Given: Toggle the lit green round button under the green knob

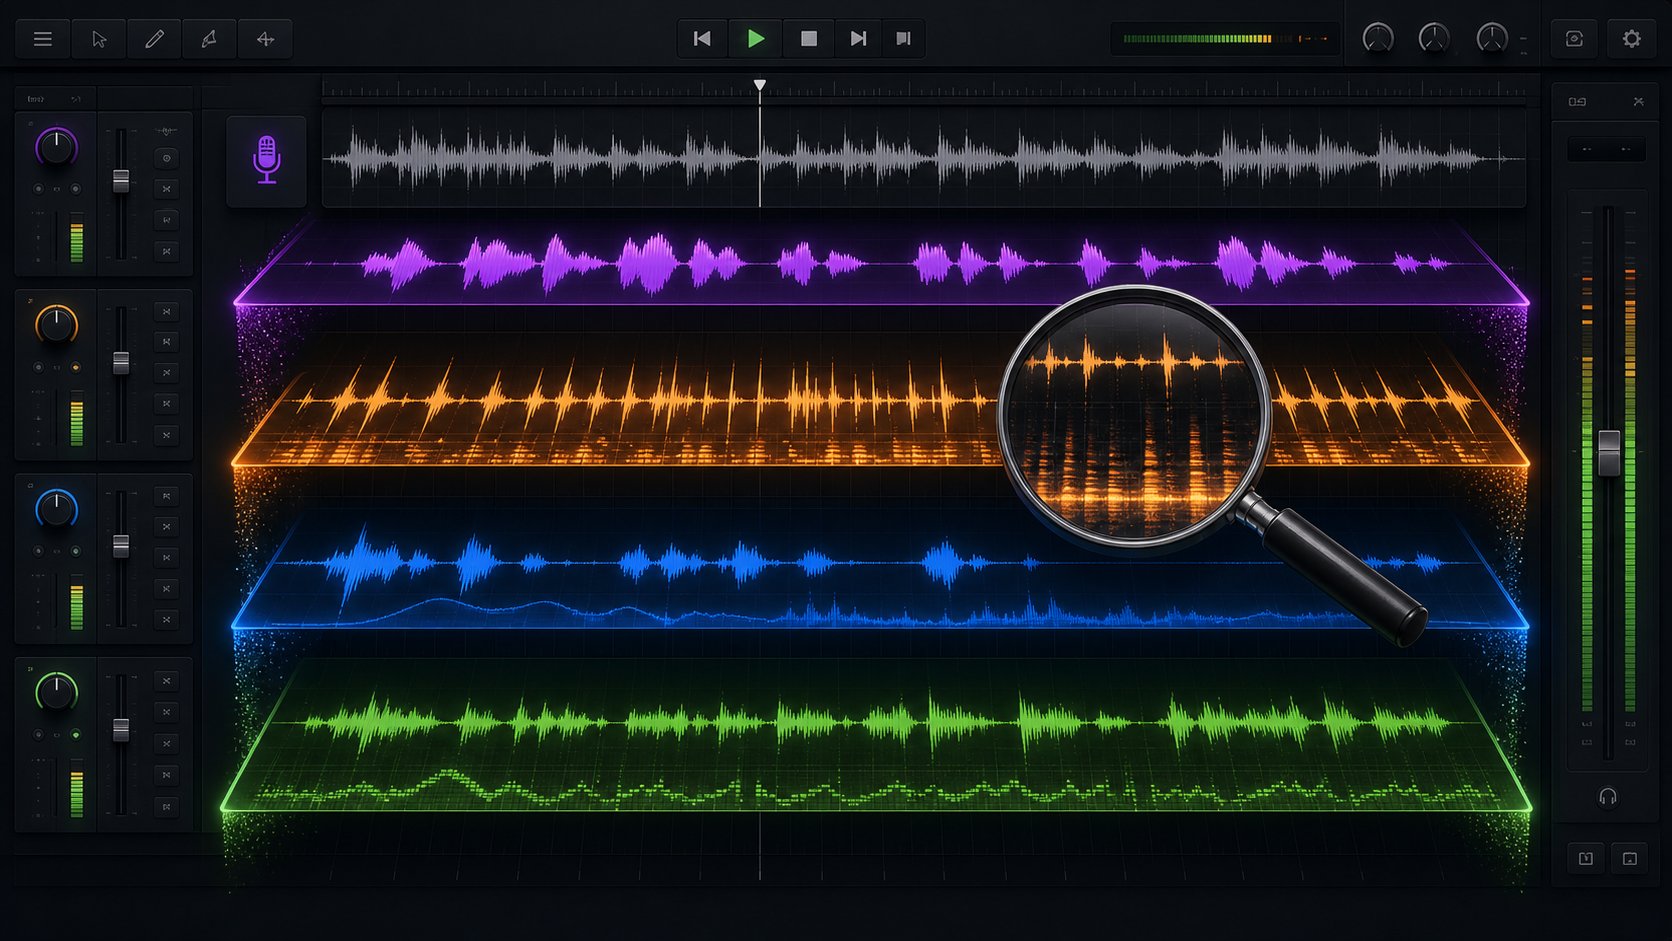Looking at the screenshot, I should [x=75, y=735].
